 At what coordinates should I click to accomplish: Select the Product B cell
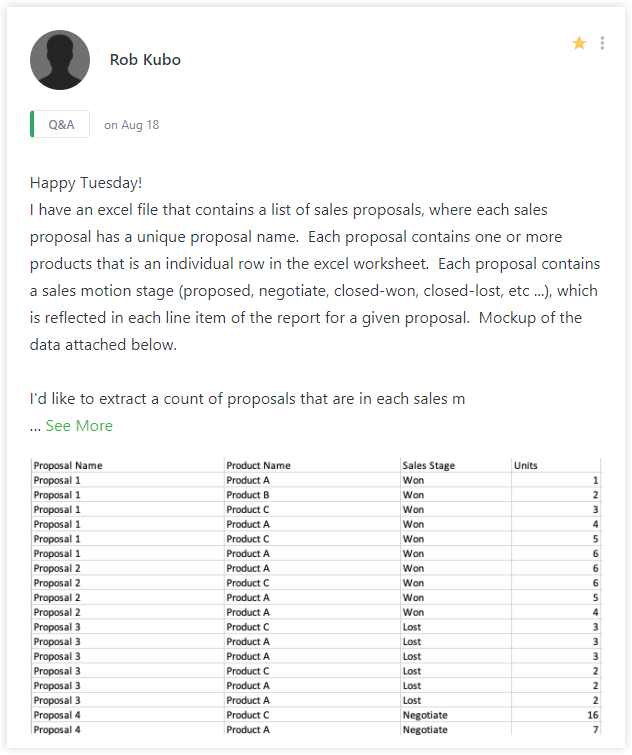248,495
